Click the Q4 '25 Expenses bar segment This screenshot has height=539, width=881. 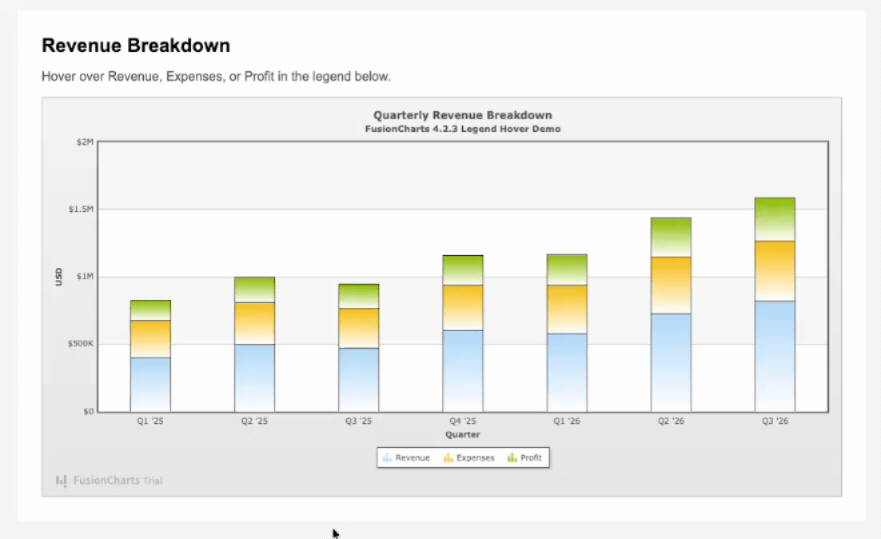[x=463, y=308]
